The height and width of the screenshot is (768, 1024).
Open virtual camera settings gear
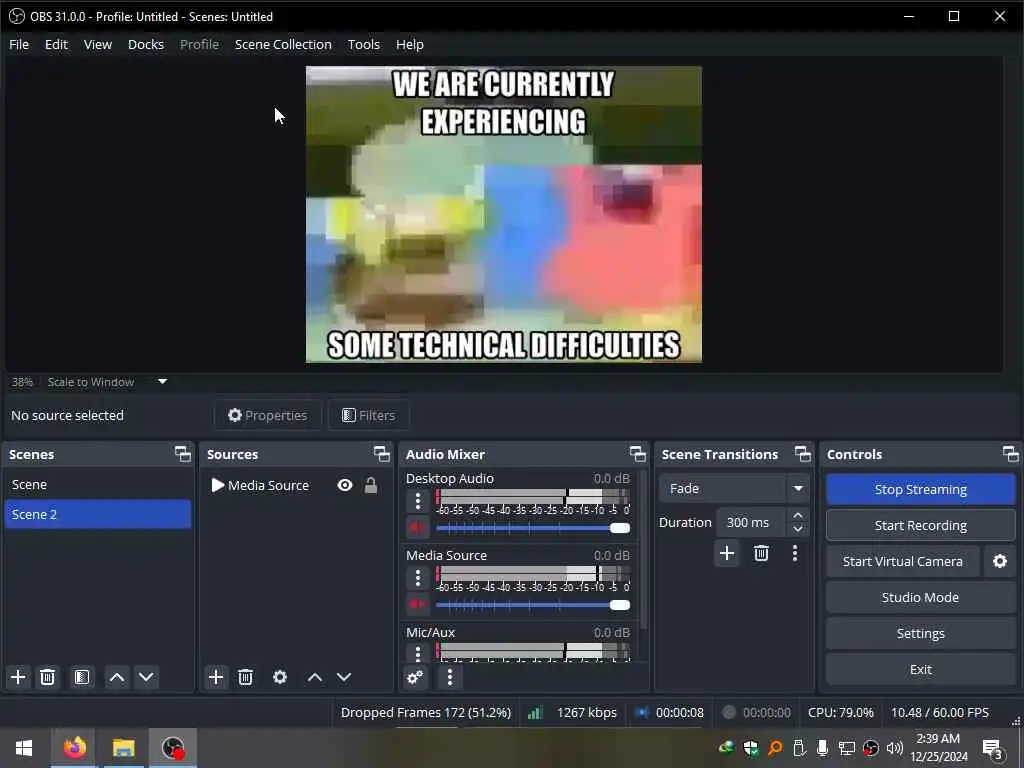(x=1000, y=562)
